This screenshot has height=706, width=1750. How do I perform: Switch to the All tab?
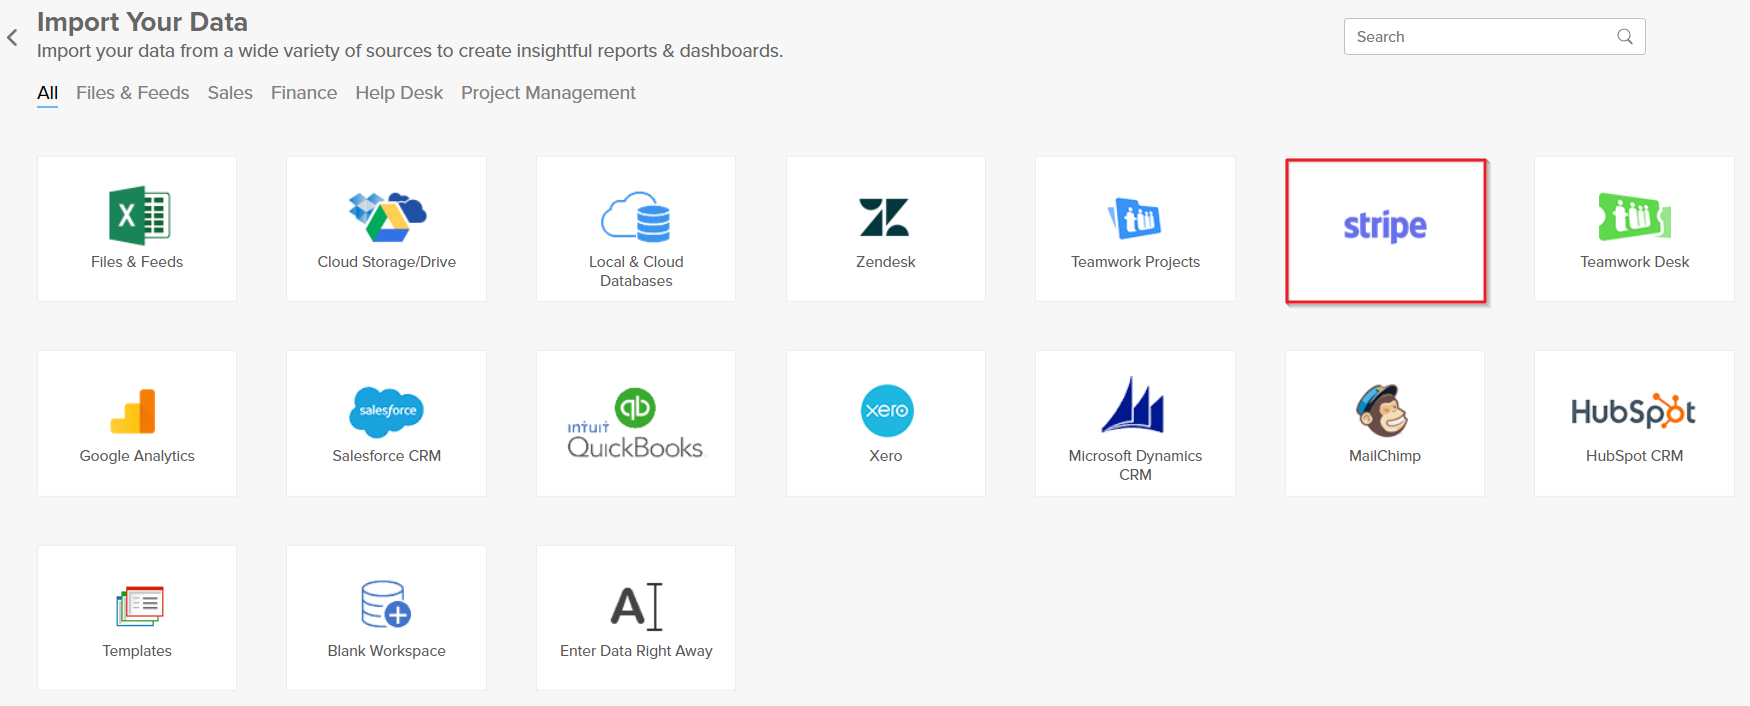tap(47, 93)
